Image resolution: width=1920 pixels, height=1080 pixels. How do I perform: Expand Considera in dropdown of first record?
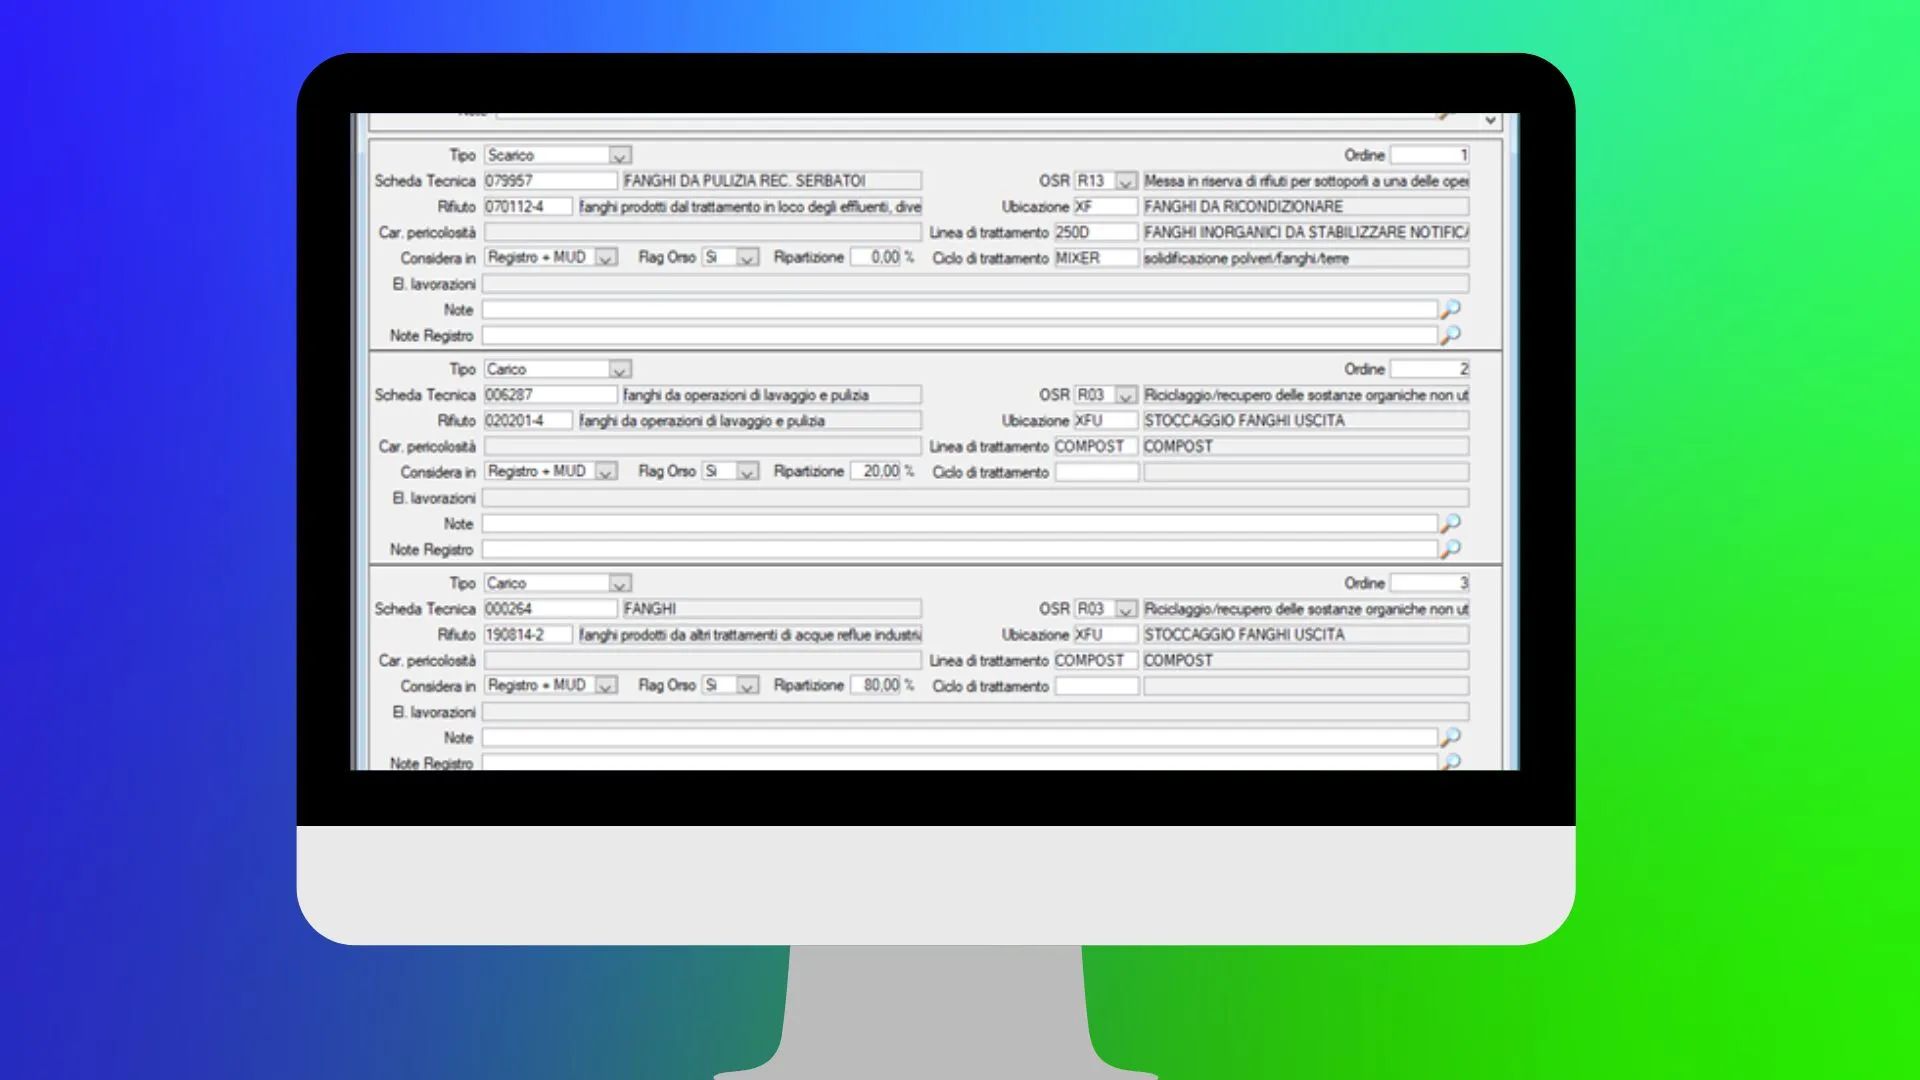[x=605, y=258]
